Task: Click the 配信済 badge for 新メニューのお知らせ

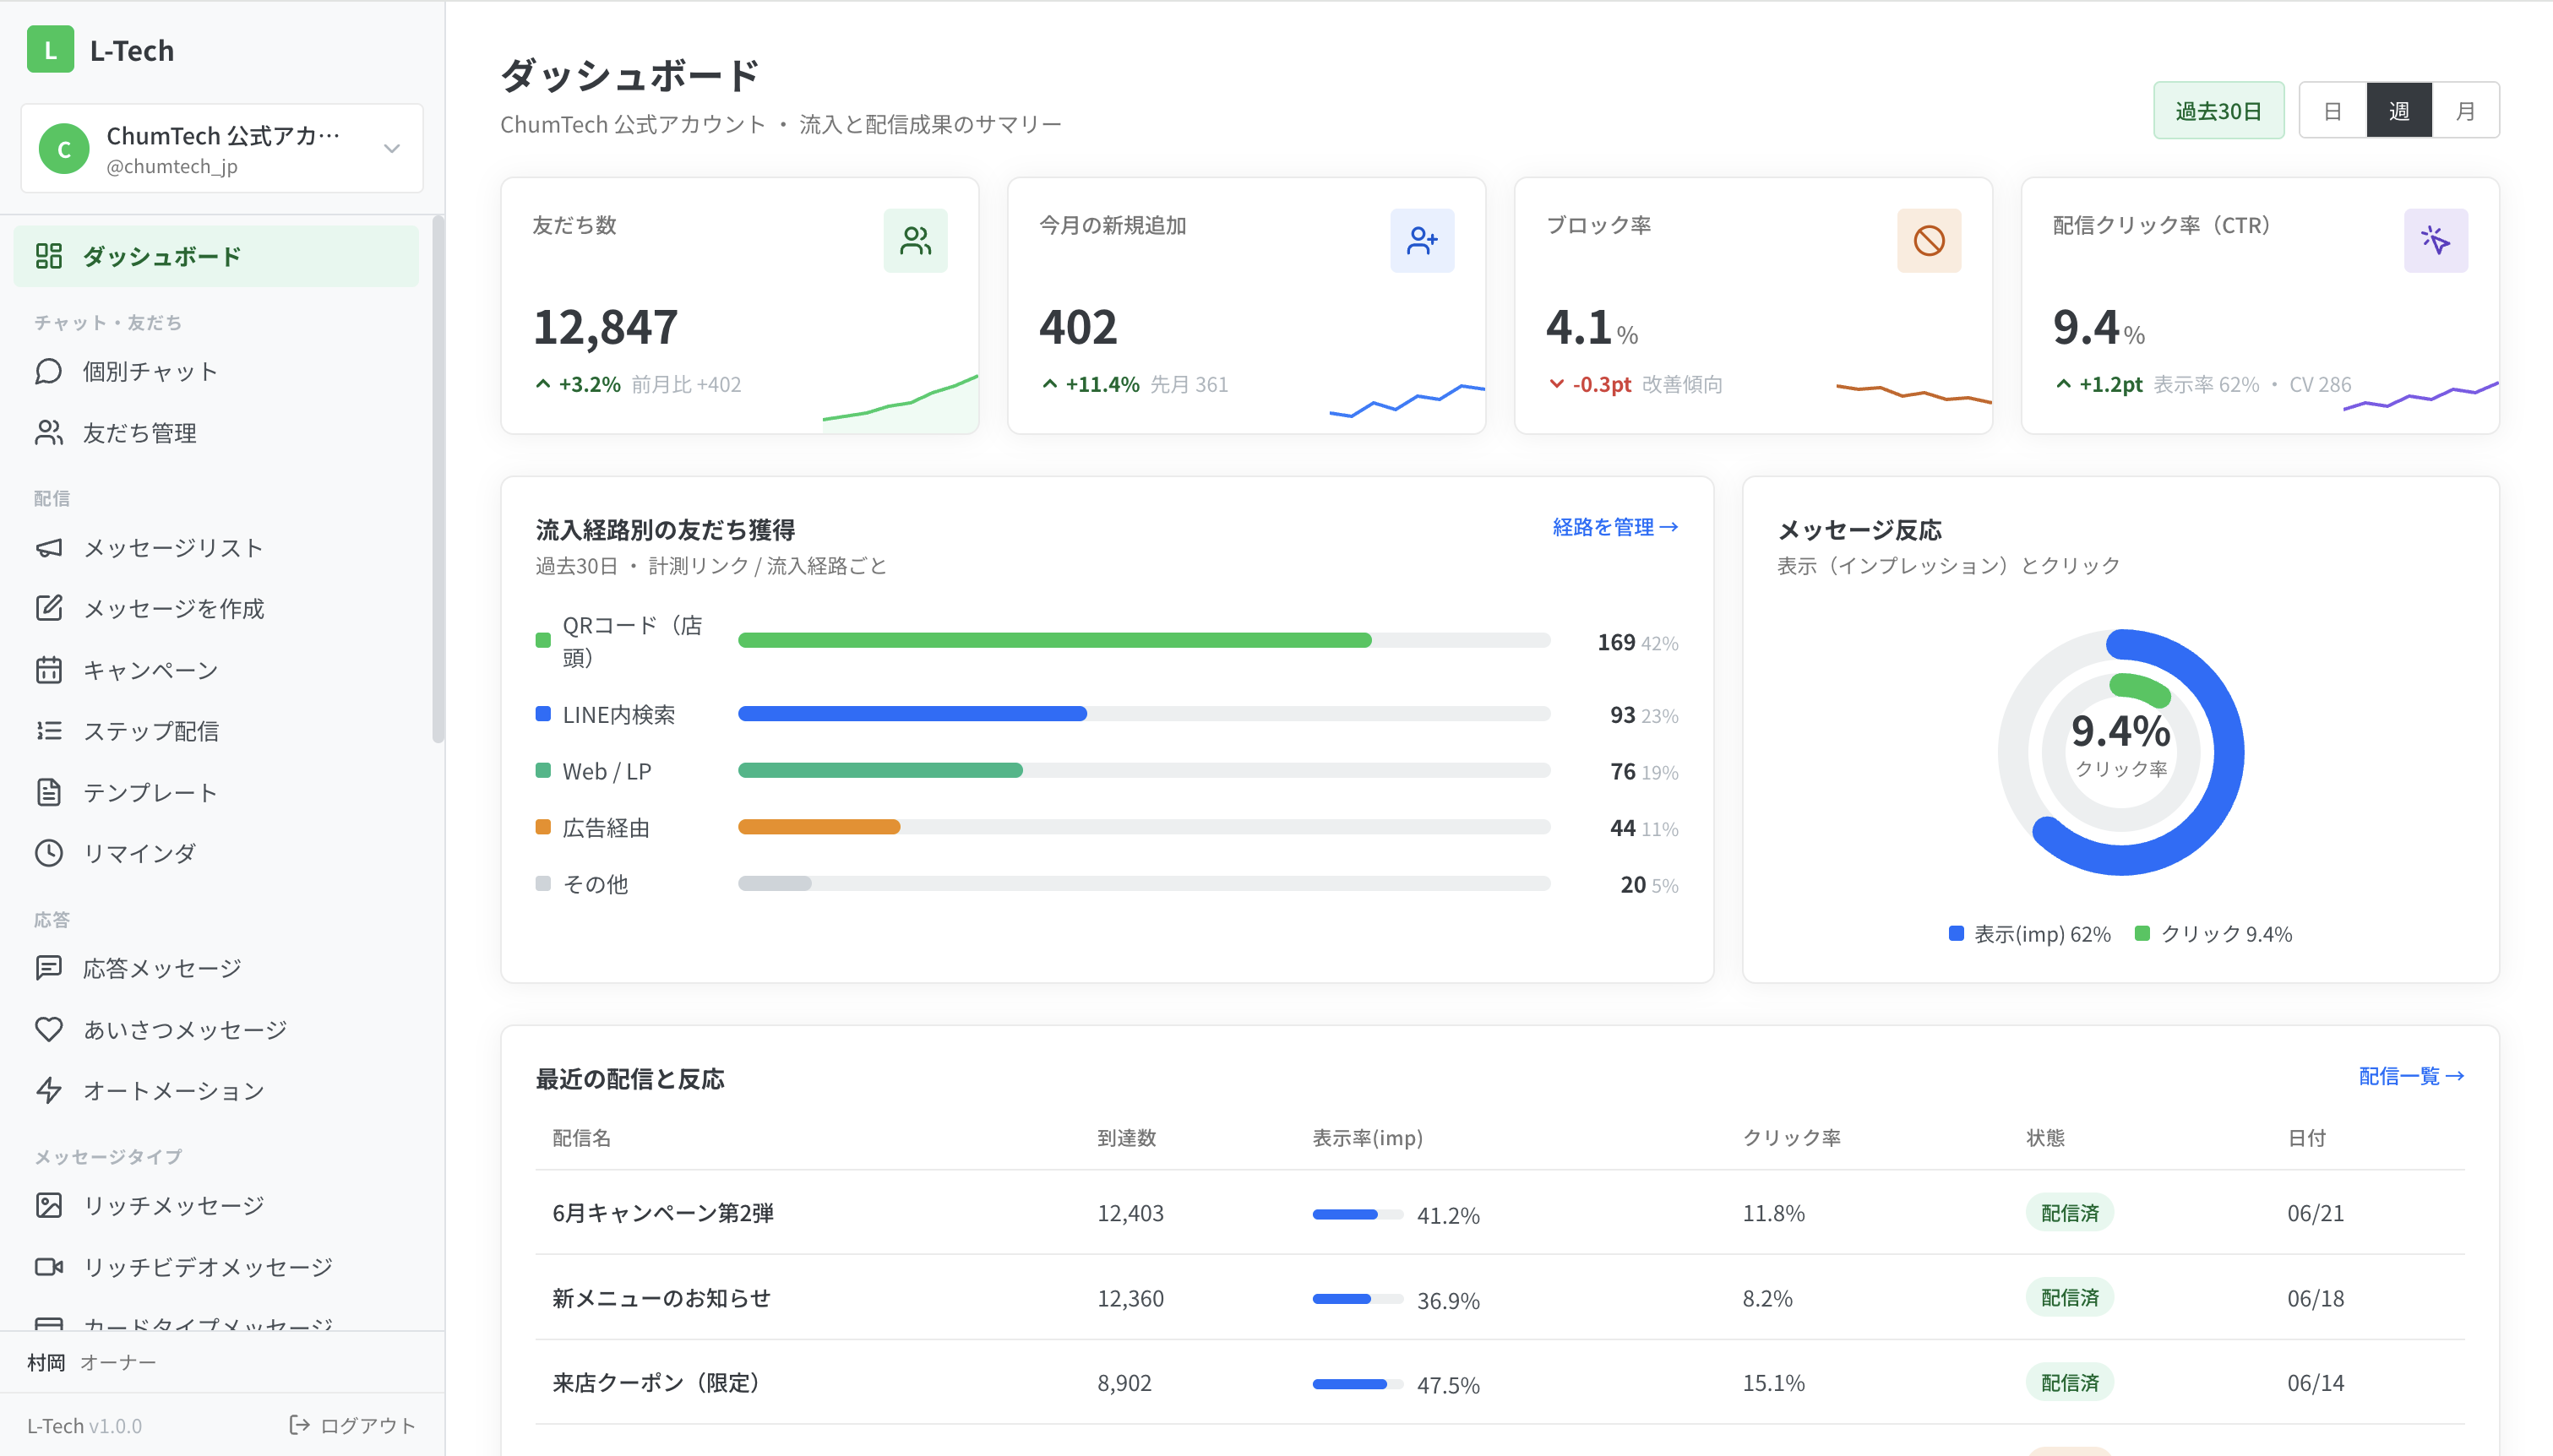Action: [x=2069, y=1298]
